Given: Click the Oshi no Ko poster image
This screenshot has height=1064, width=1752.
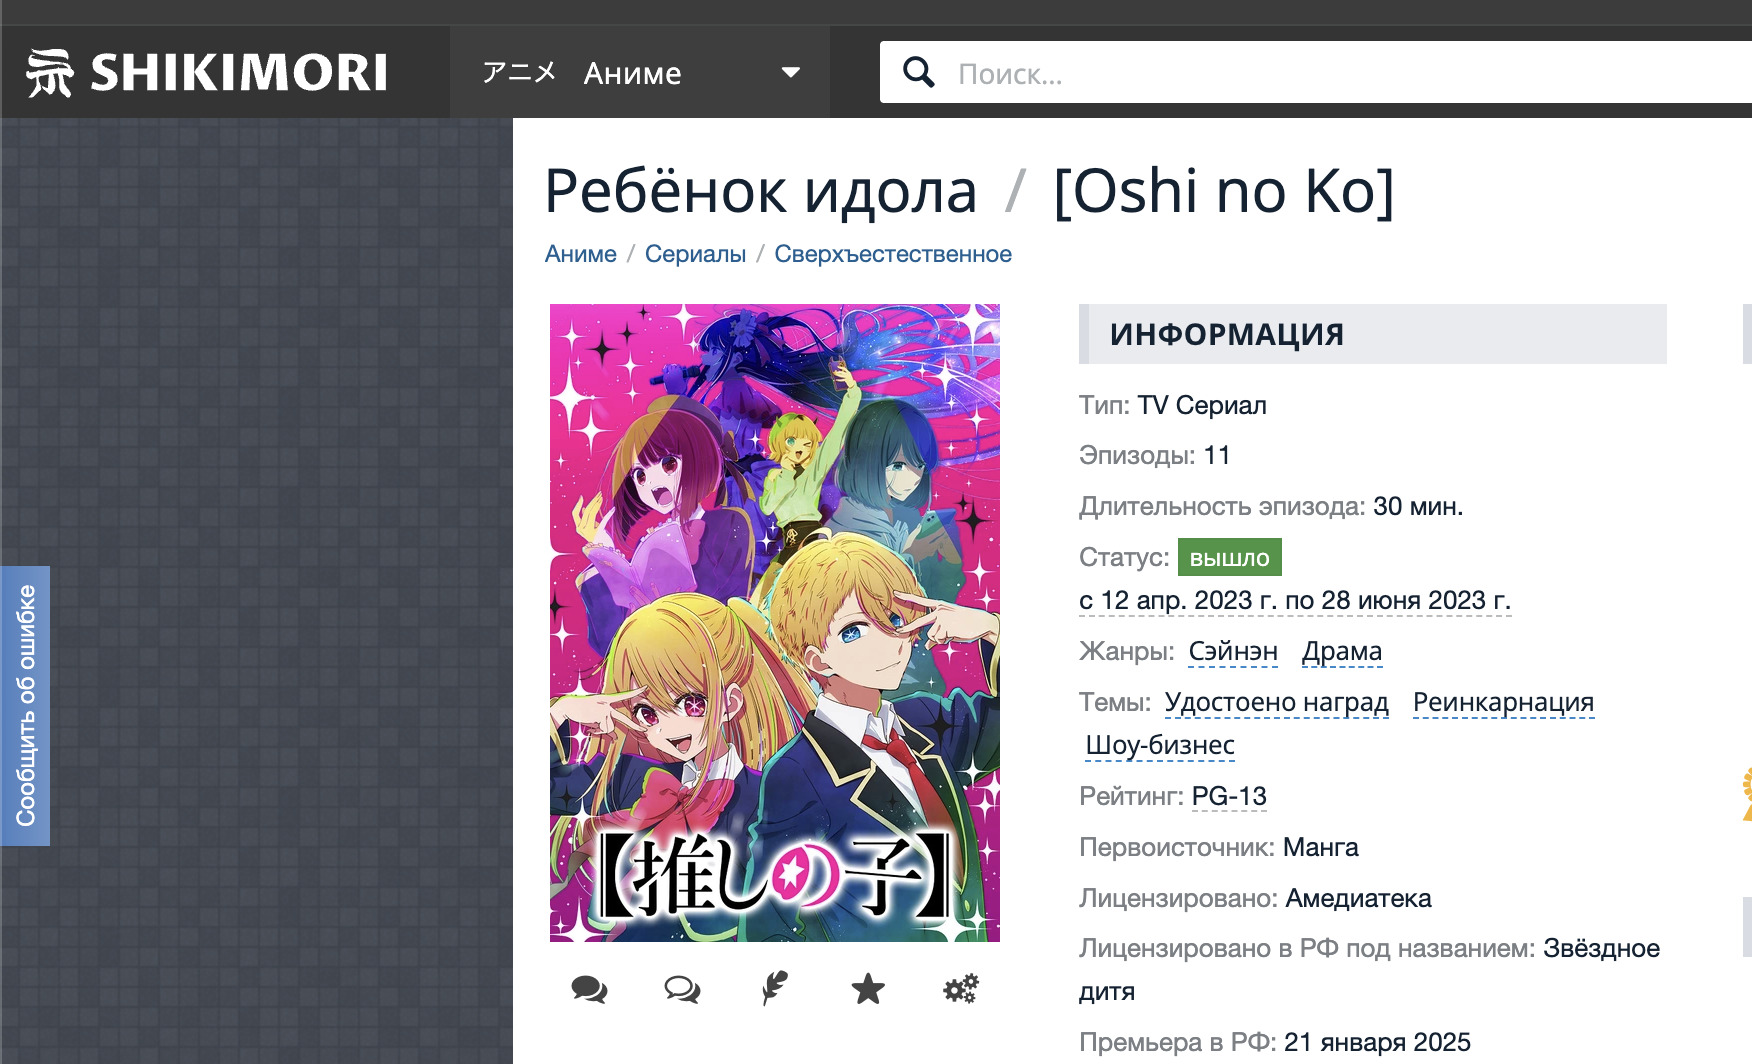Looking at the screenshot, I should pos(775,623).
